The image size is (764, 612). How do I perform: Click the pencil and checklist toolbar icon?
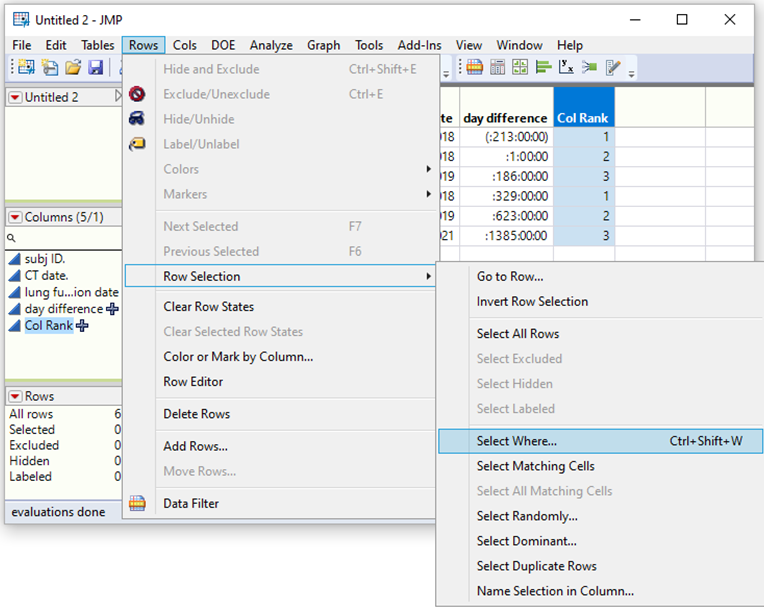pos(613,67)
